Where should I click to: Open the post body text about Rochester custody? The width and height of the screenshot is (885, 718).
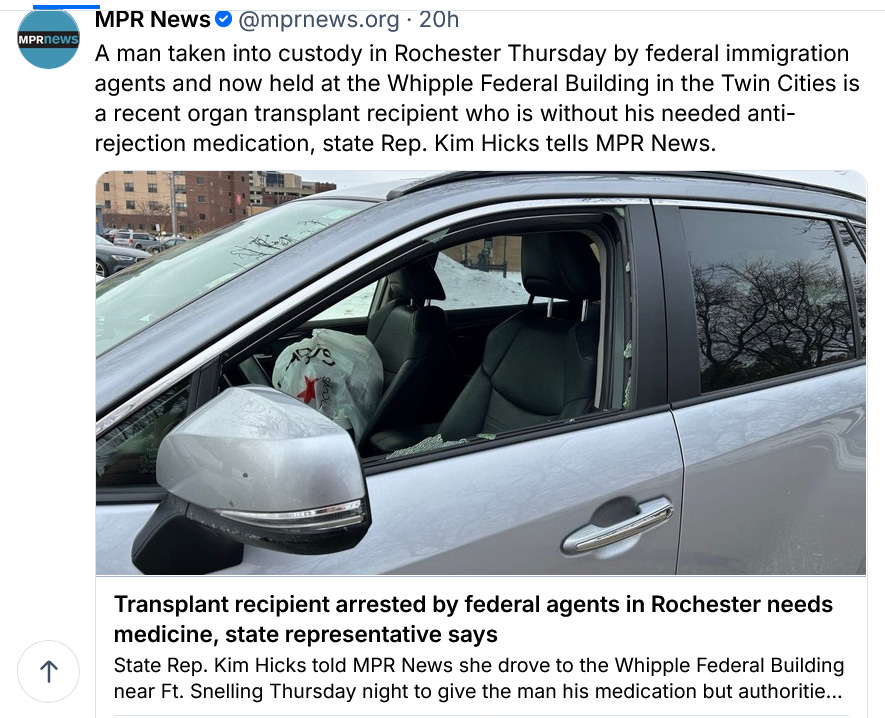(x=477, y=98)
